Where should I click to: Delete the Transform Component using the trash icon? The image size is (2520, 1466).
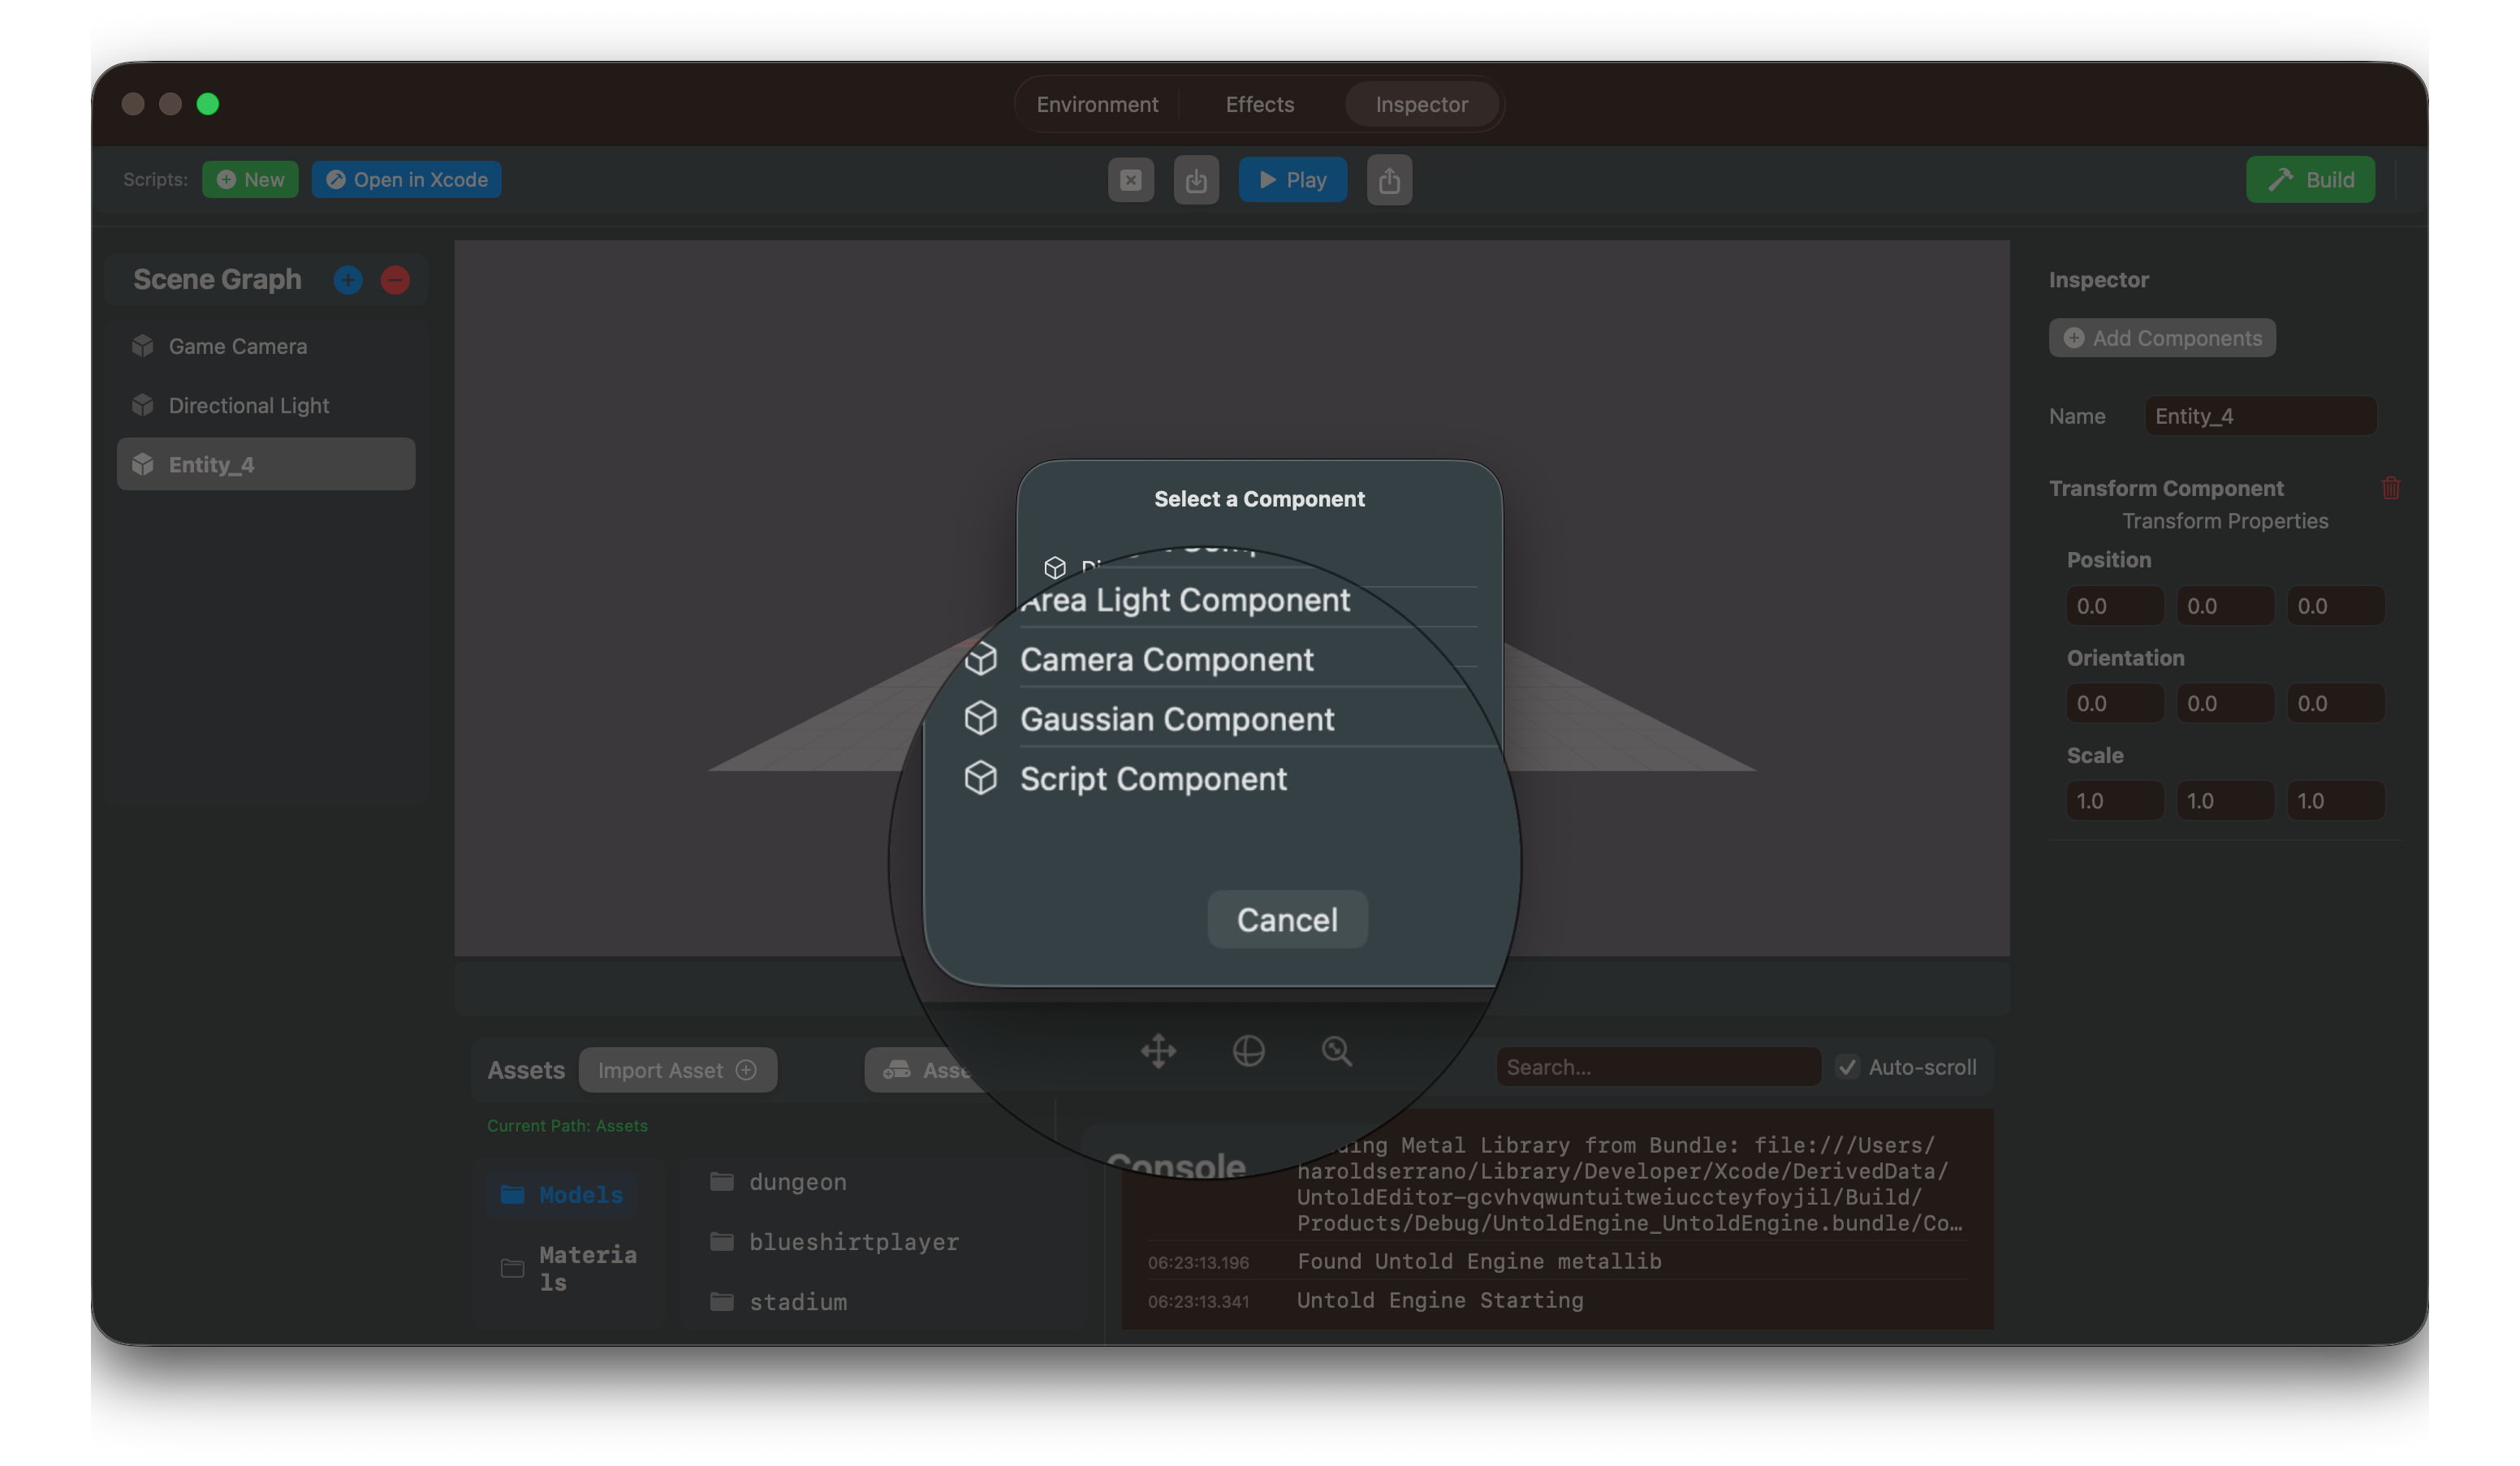[x=2391, y=488]
